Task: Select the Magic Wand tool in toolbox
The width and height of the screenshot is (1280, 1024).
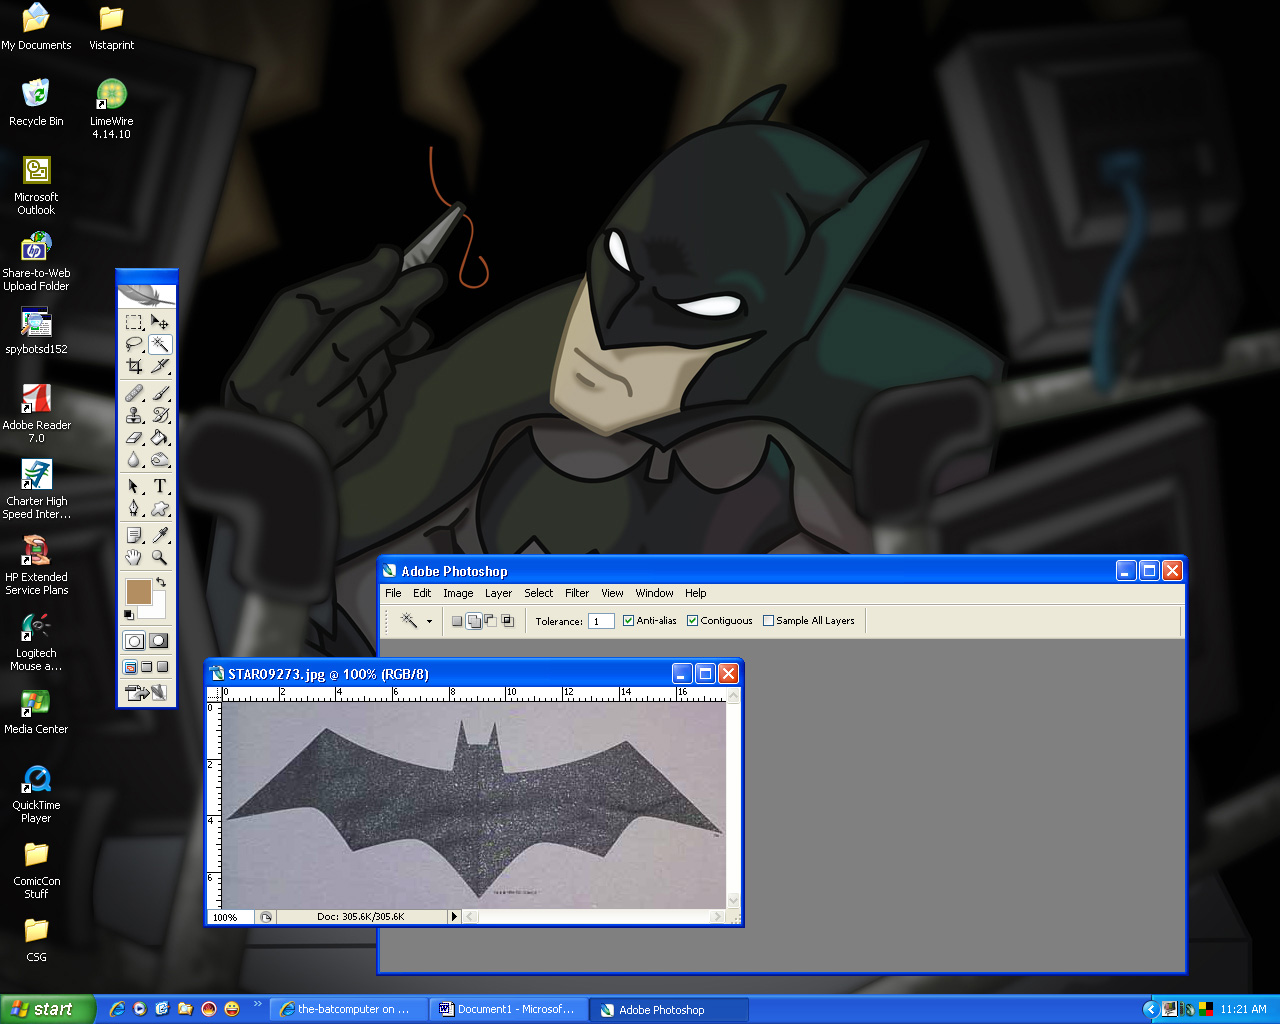Action: (160, 344)
